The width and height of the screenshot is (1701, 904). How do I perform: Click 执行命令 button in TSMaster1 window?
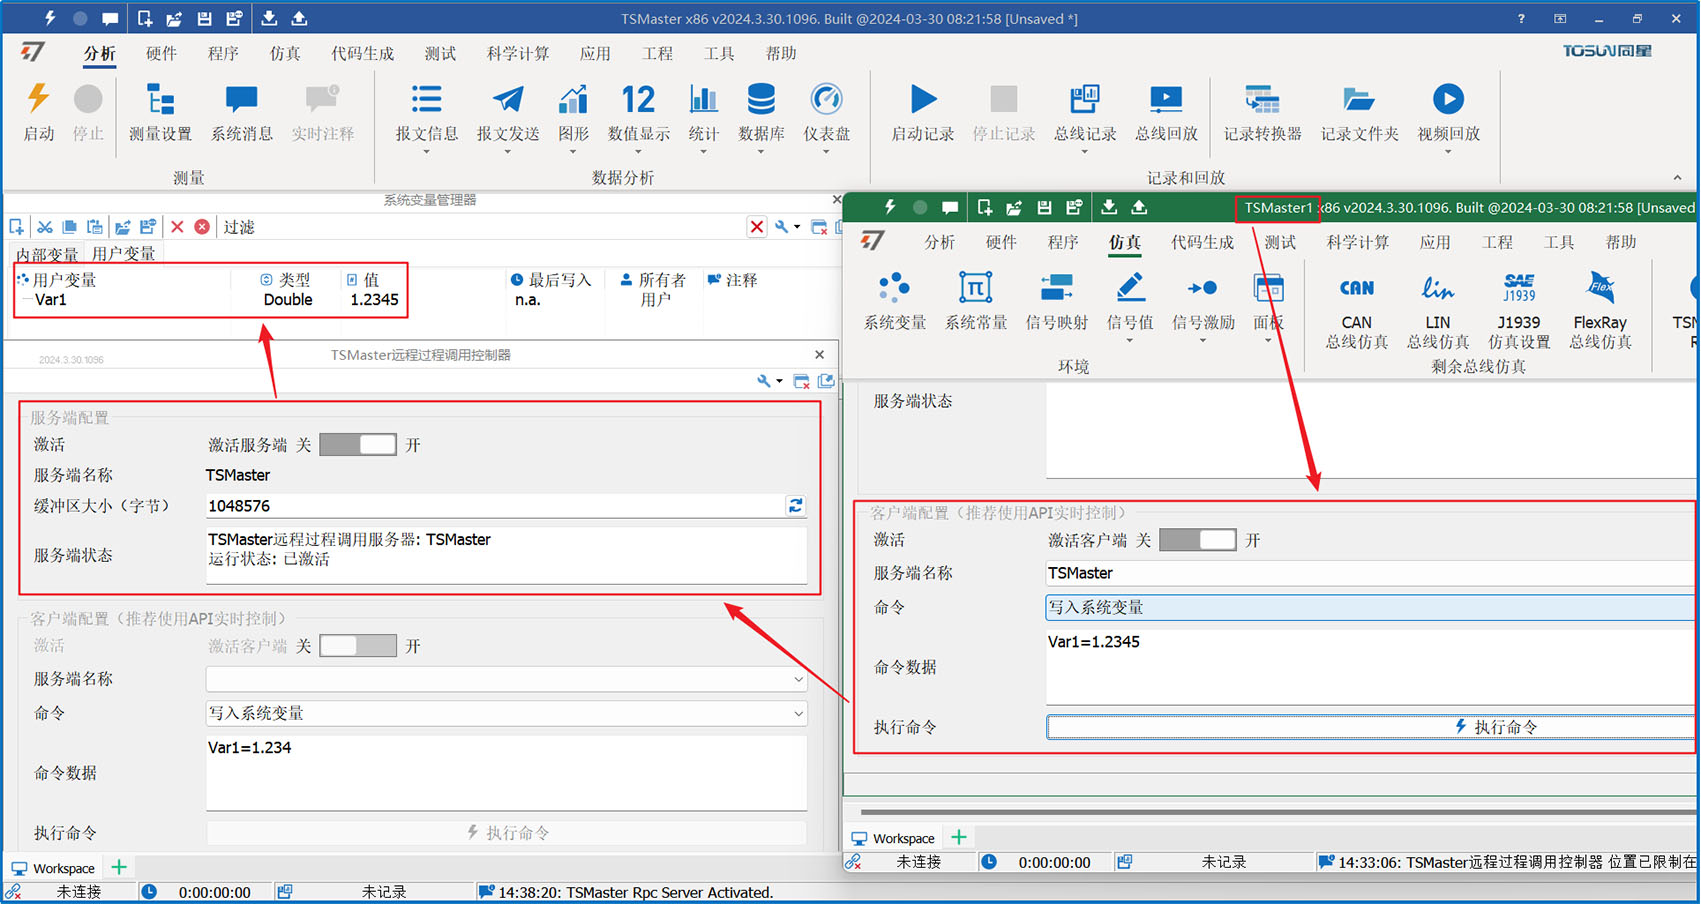(x=1370, y=727)
